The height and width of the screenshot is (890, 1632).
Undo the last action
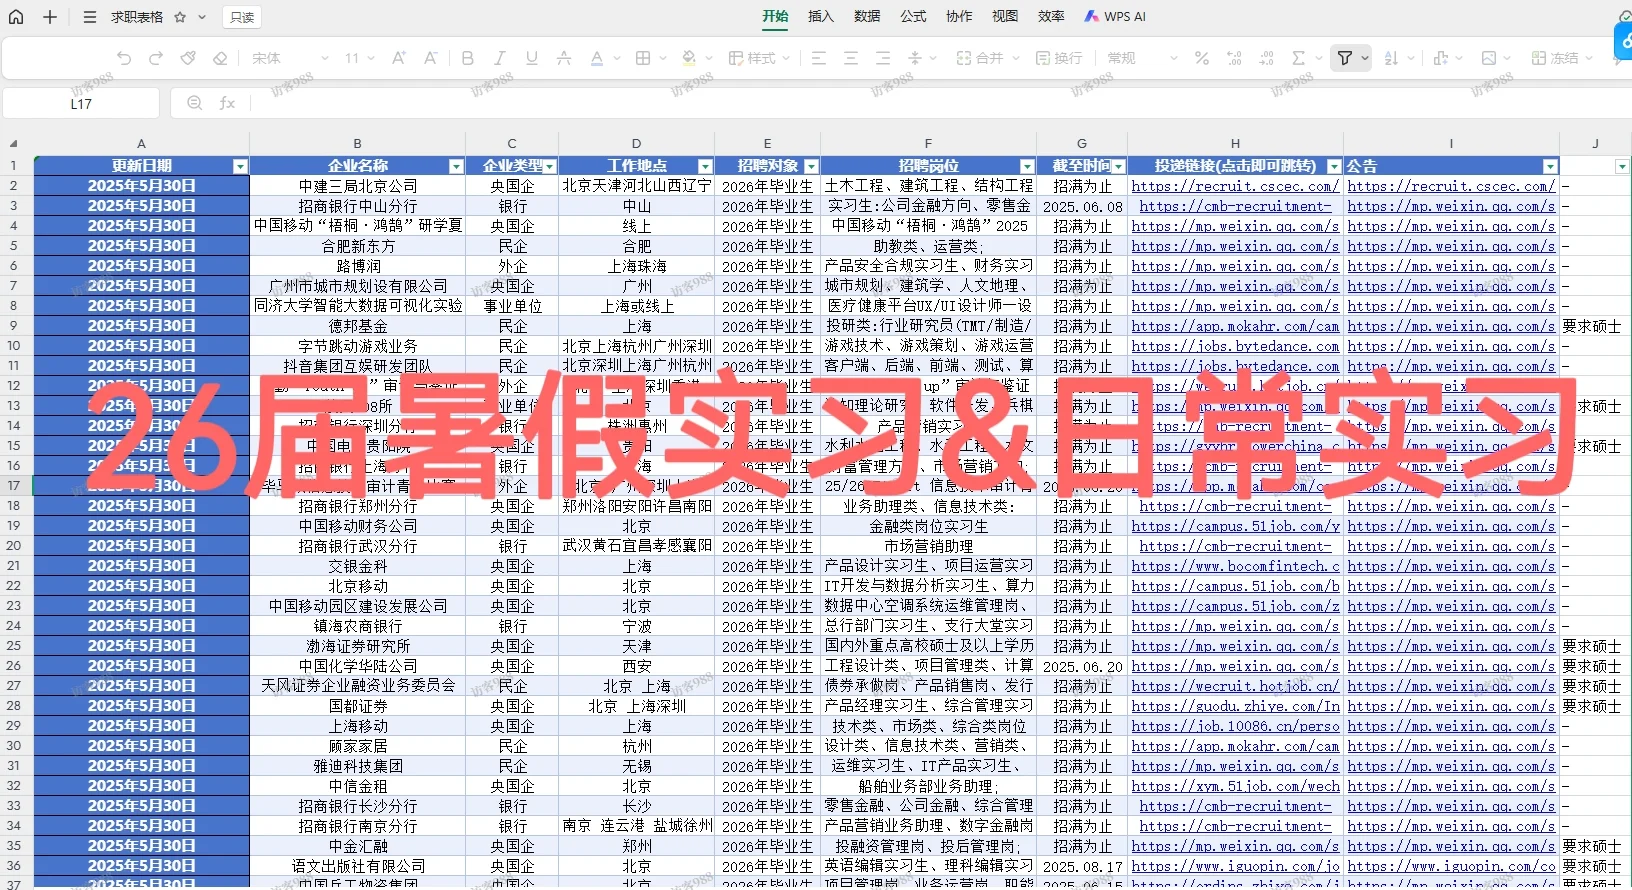pyautogui.click(x=124, y=58)
